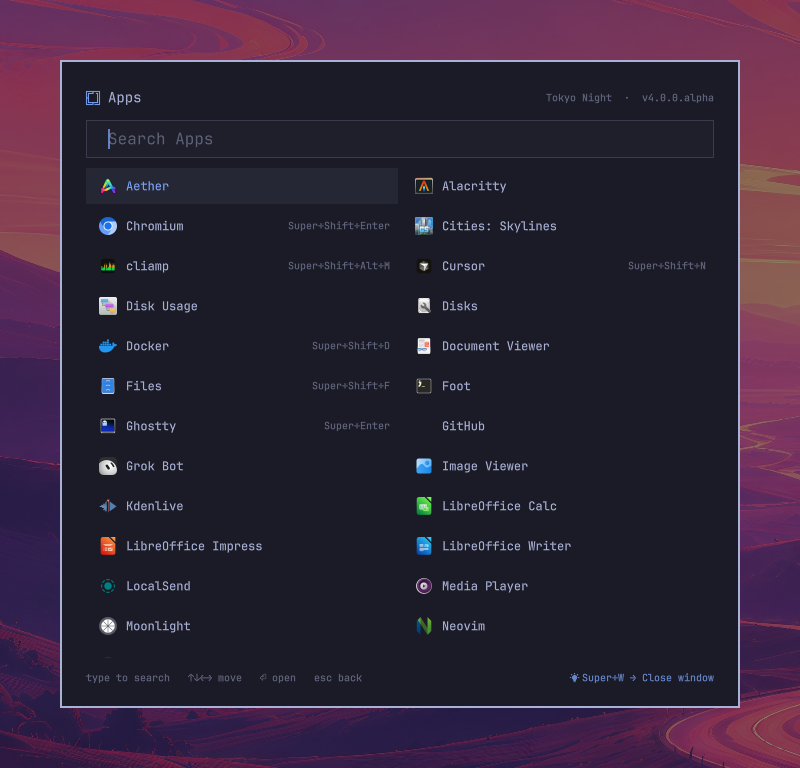Pick the Cities: Skylines label

click(x=499, y=226)
